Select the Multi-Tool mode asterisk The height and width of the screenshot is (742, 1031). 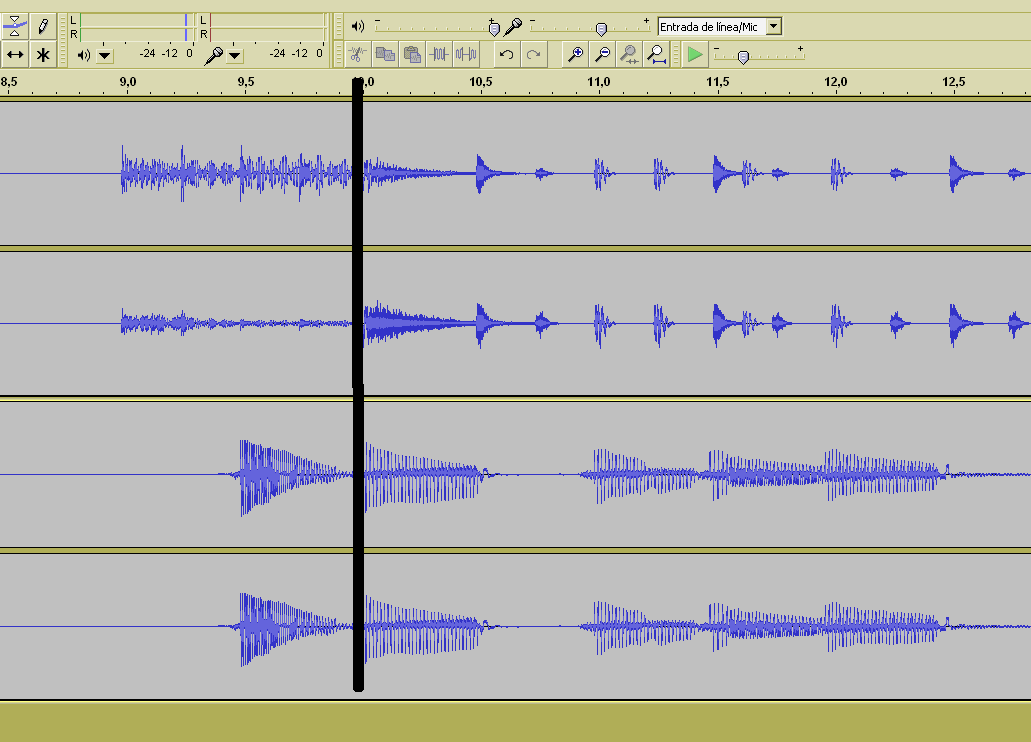pos(43,55)
